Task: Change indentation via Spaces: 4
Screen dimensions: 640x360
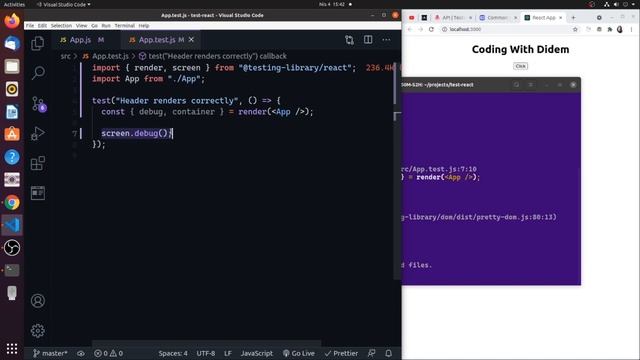Action: tap(173, 353)
